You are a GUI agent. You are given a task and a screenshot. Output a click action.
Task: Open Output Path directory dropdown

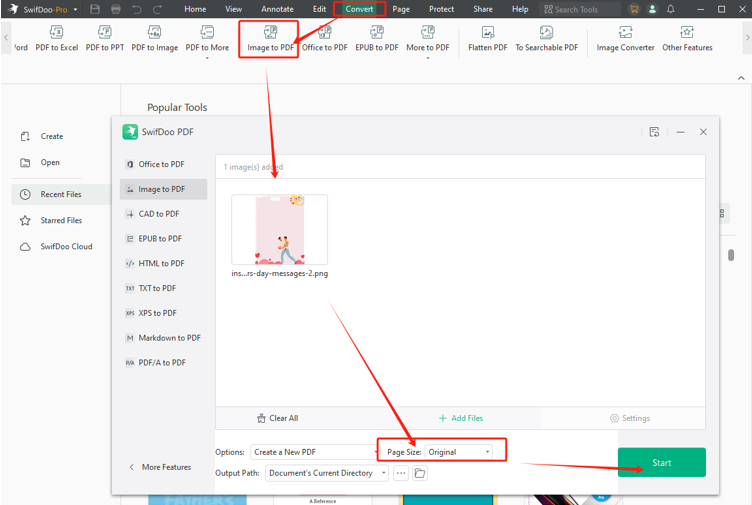327,473
